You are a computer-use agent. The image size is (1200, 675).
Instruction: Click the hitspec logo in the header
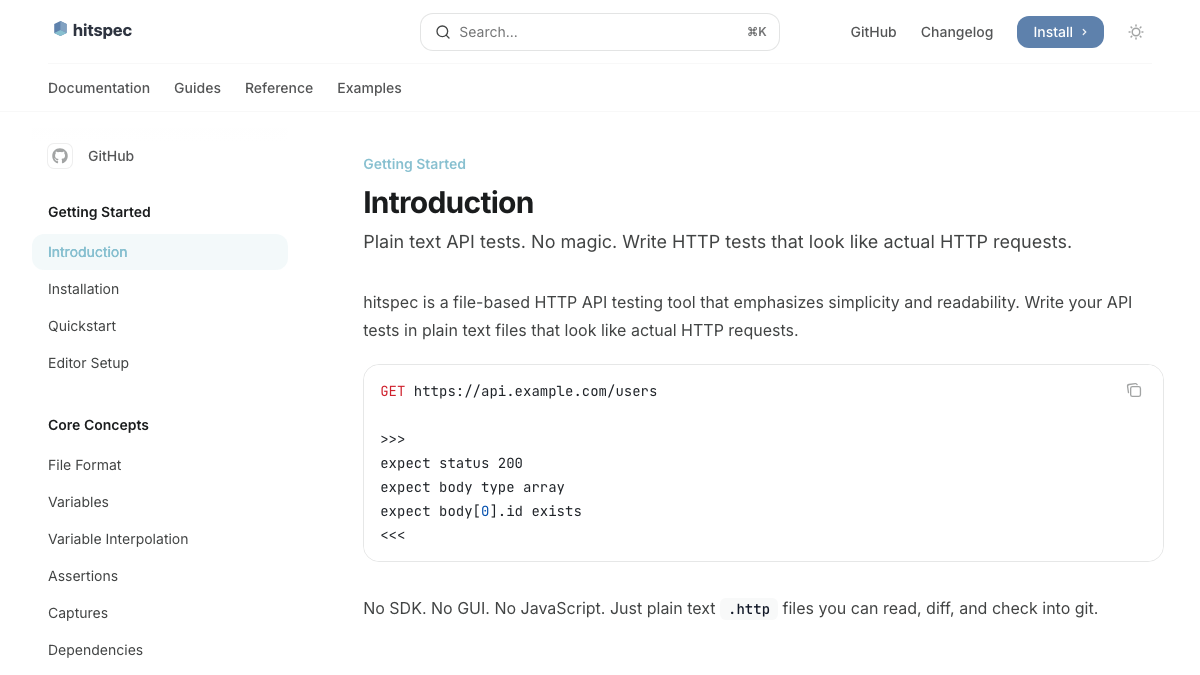click(x=92, y=30)
